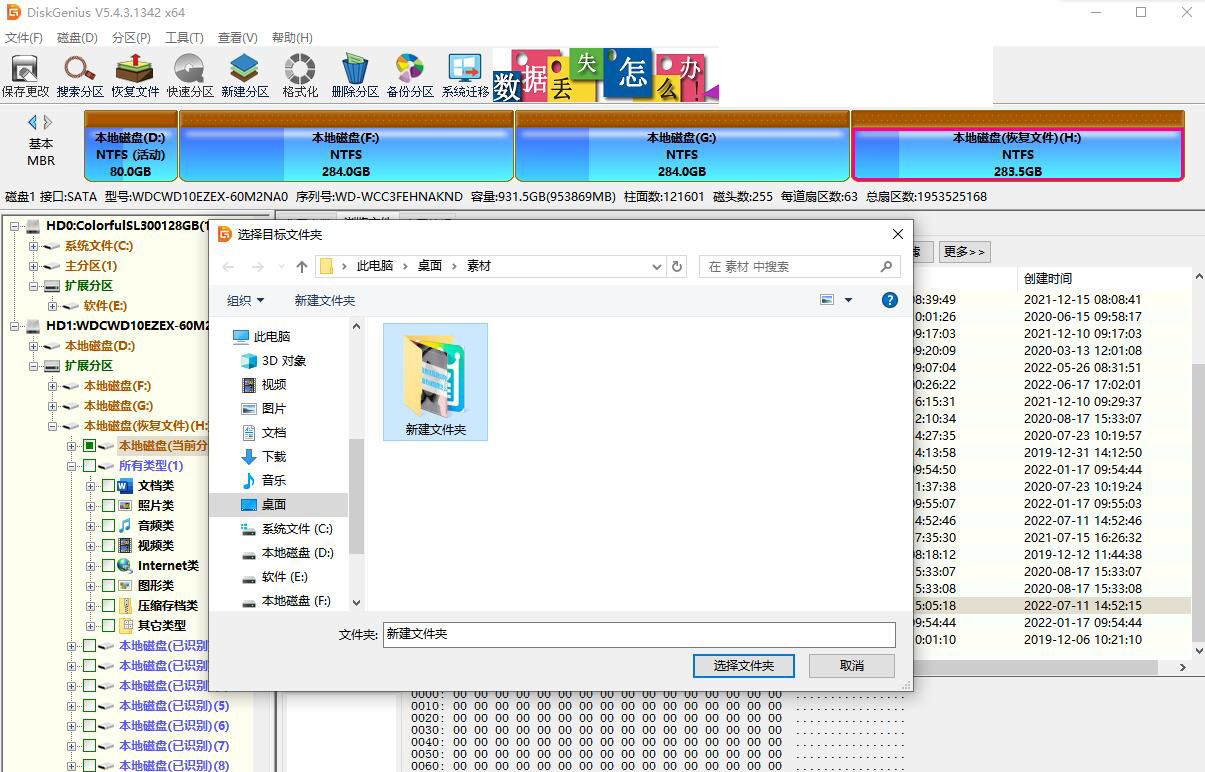
Task: Select 音乐 in the navigation pane
Action: 265,481
